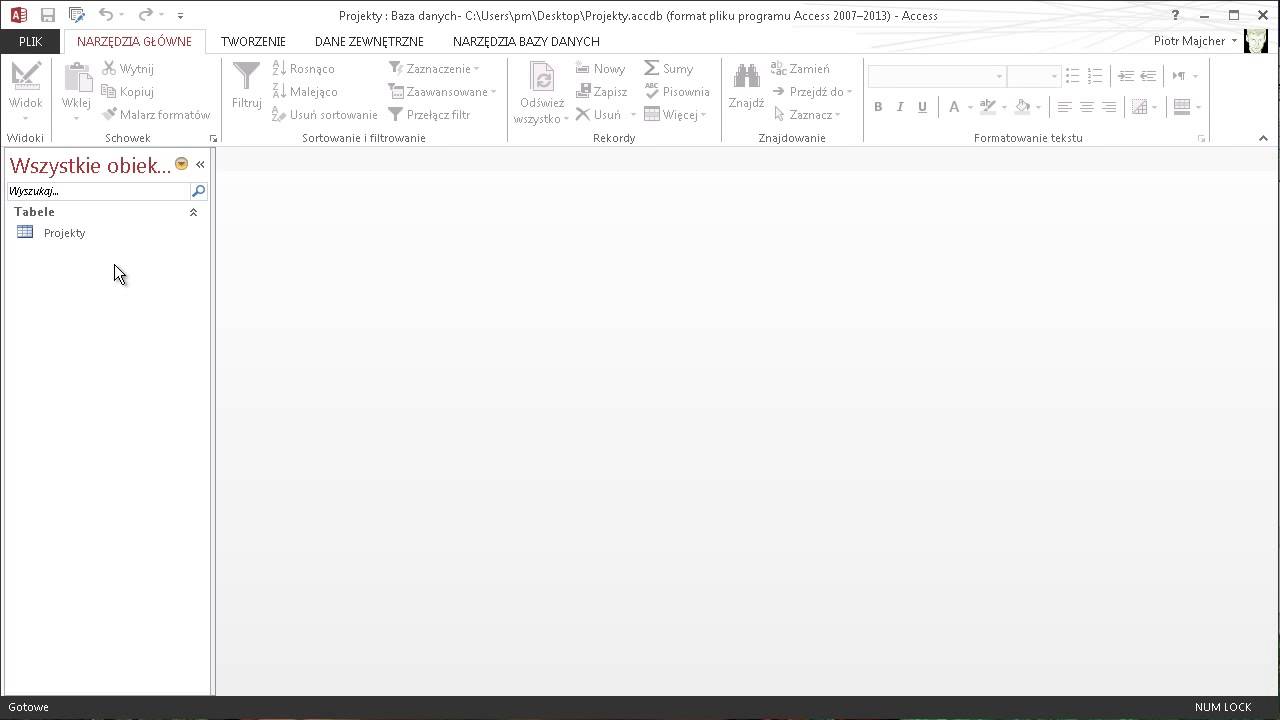The width and height of the screenshot is (1280, 720).
Task: Switch to TWORZENIE tab
Action: [253, 41]
